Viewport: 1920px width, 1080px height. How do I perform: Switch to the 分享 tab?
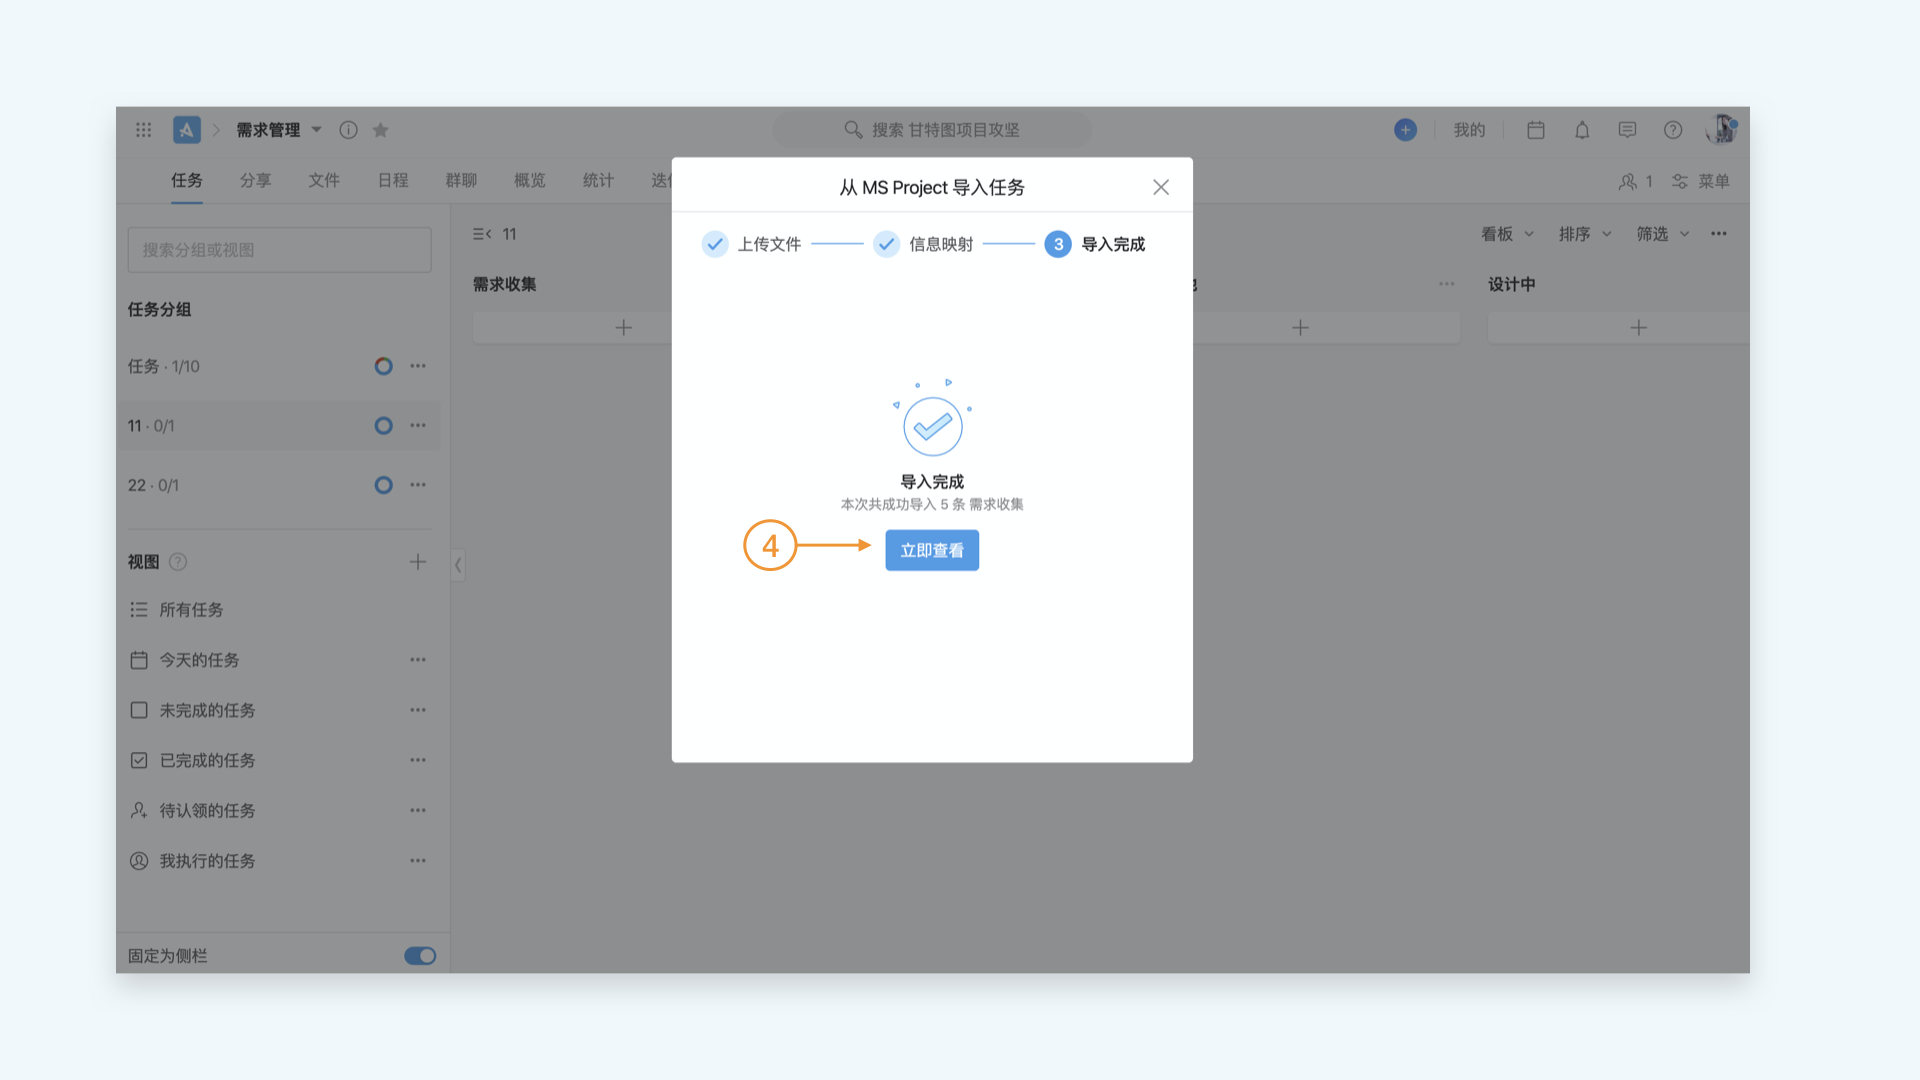tap(255, 180)
